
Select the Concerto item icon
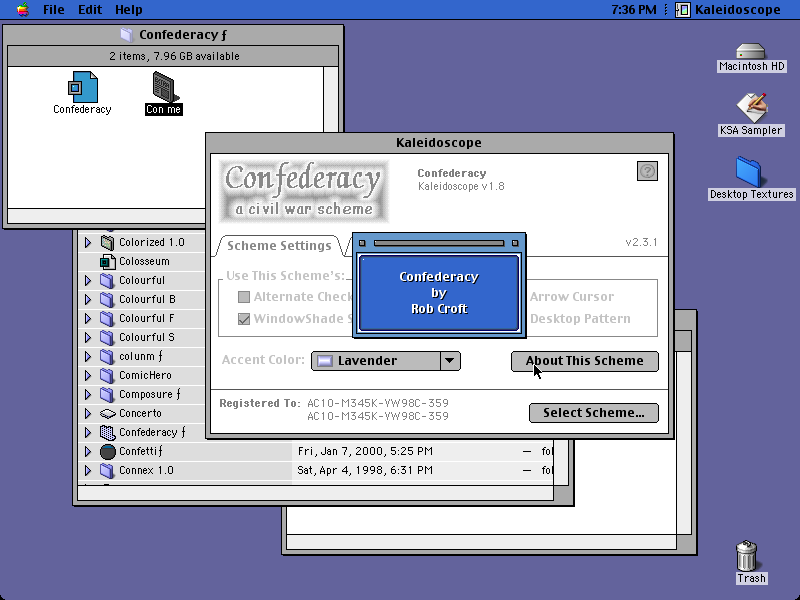[x=108, y=413]
